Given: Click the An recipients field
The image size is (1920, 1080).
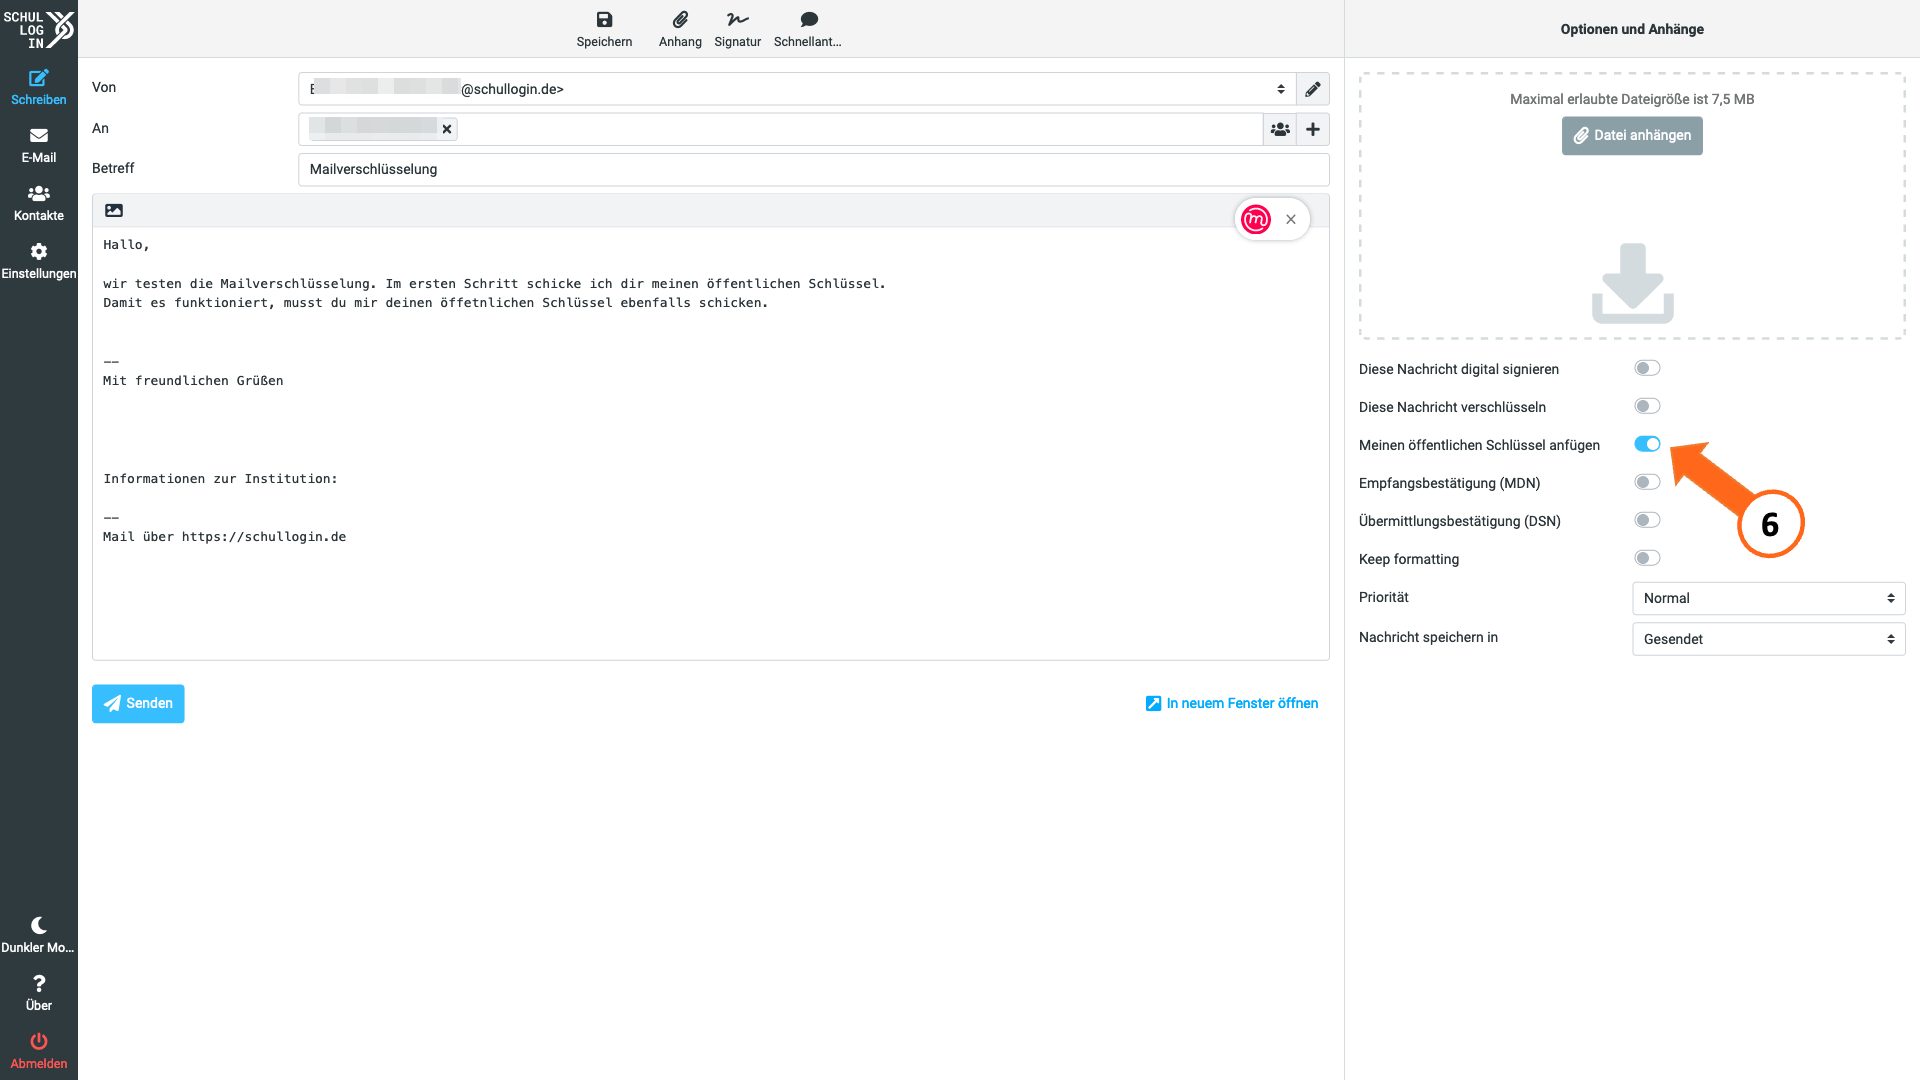Looking at the screenshot, I should pyautogui.click(x=780, y=129).
